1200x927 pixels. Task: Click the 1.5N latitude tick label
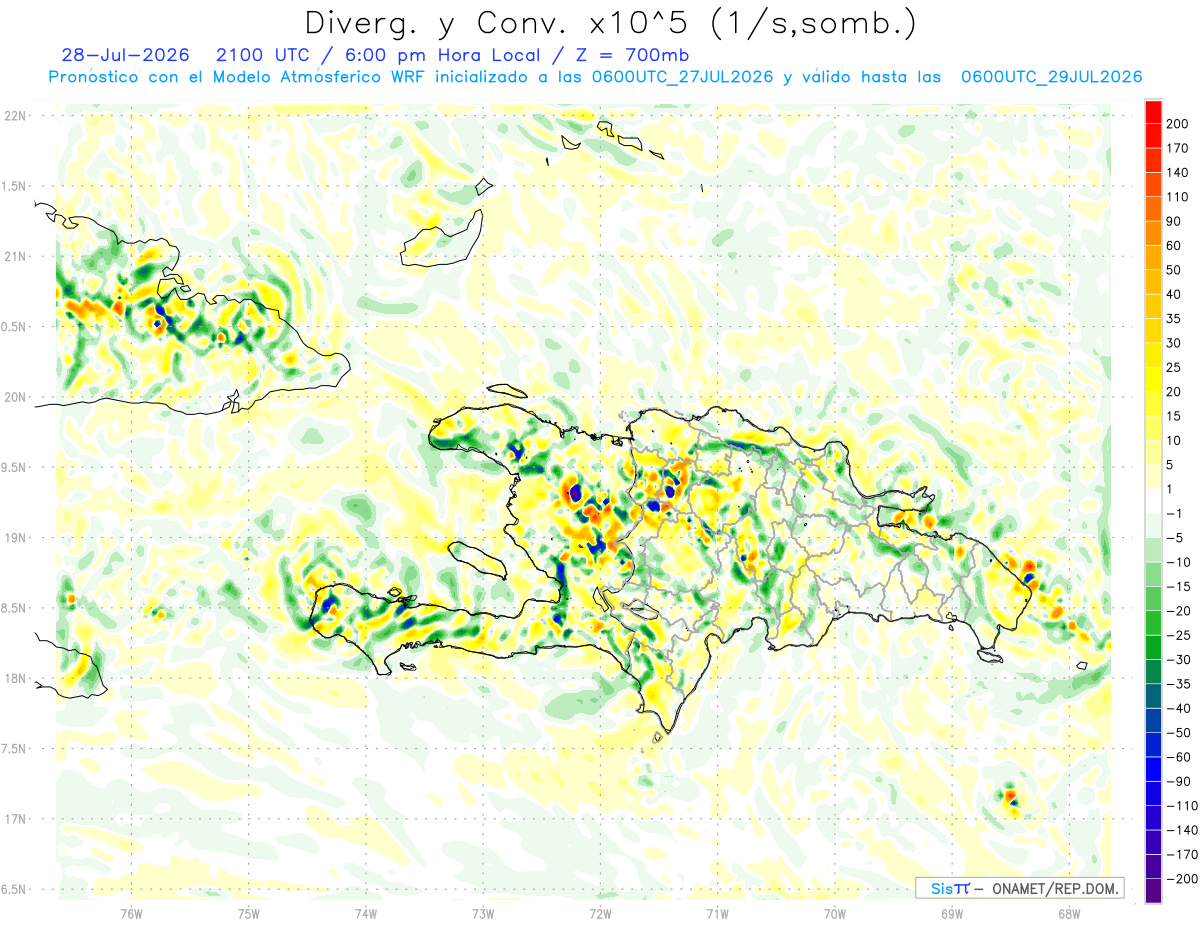click(x=14, y=186)
